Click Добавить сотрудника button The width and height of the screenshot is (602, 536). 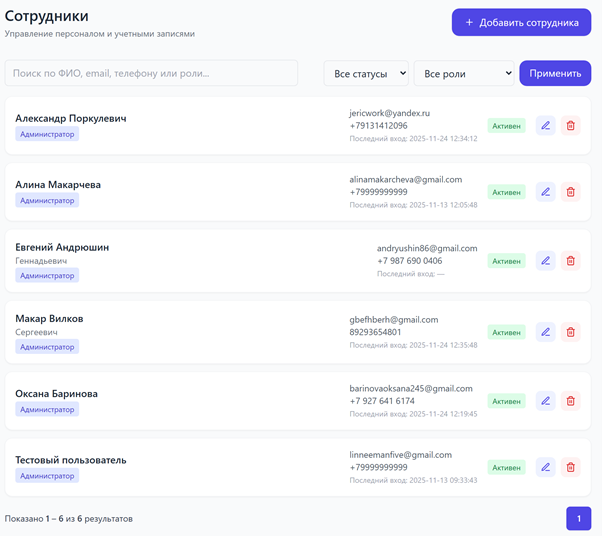521,22
